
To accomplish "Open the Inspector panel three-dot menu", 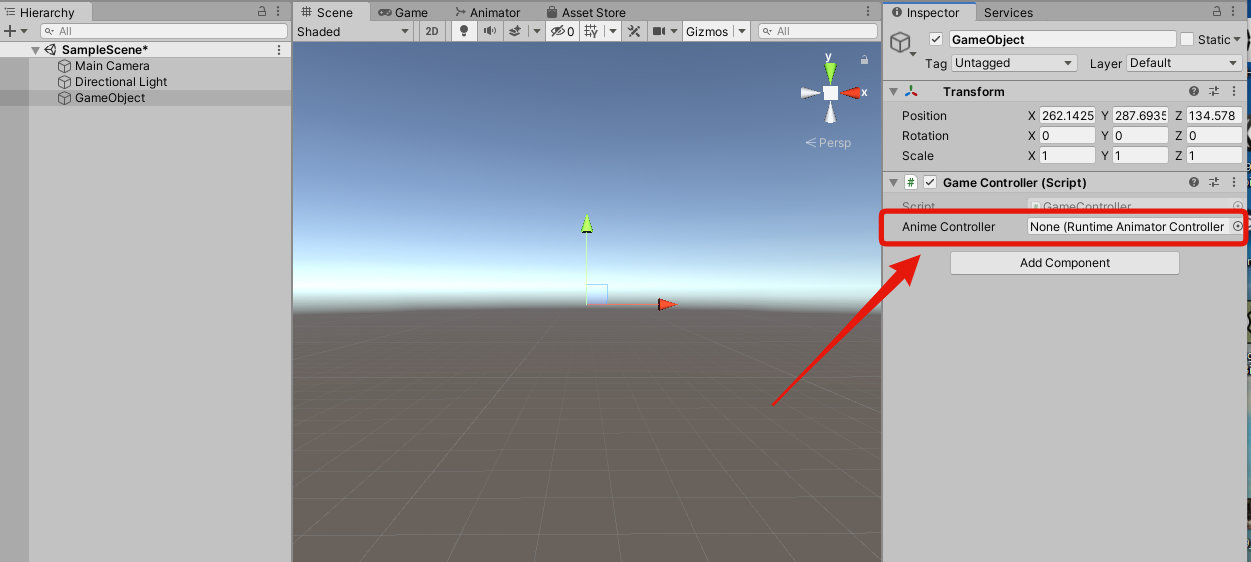I will click(x=1233, y=11).
